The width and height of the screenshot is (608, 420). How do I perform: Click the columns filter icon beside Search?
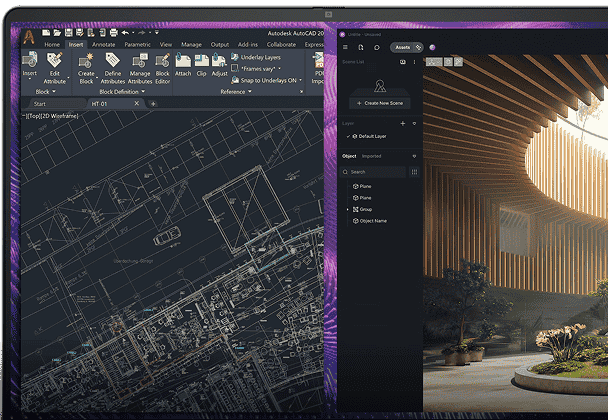point(414,172)
